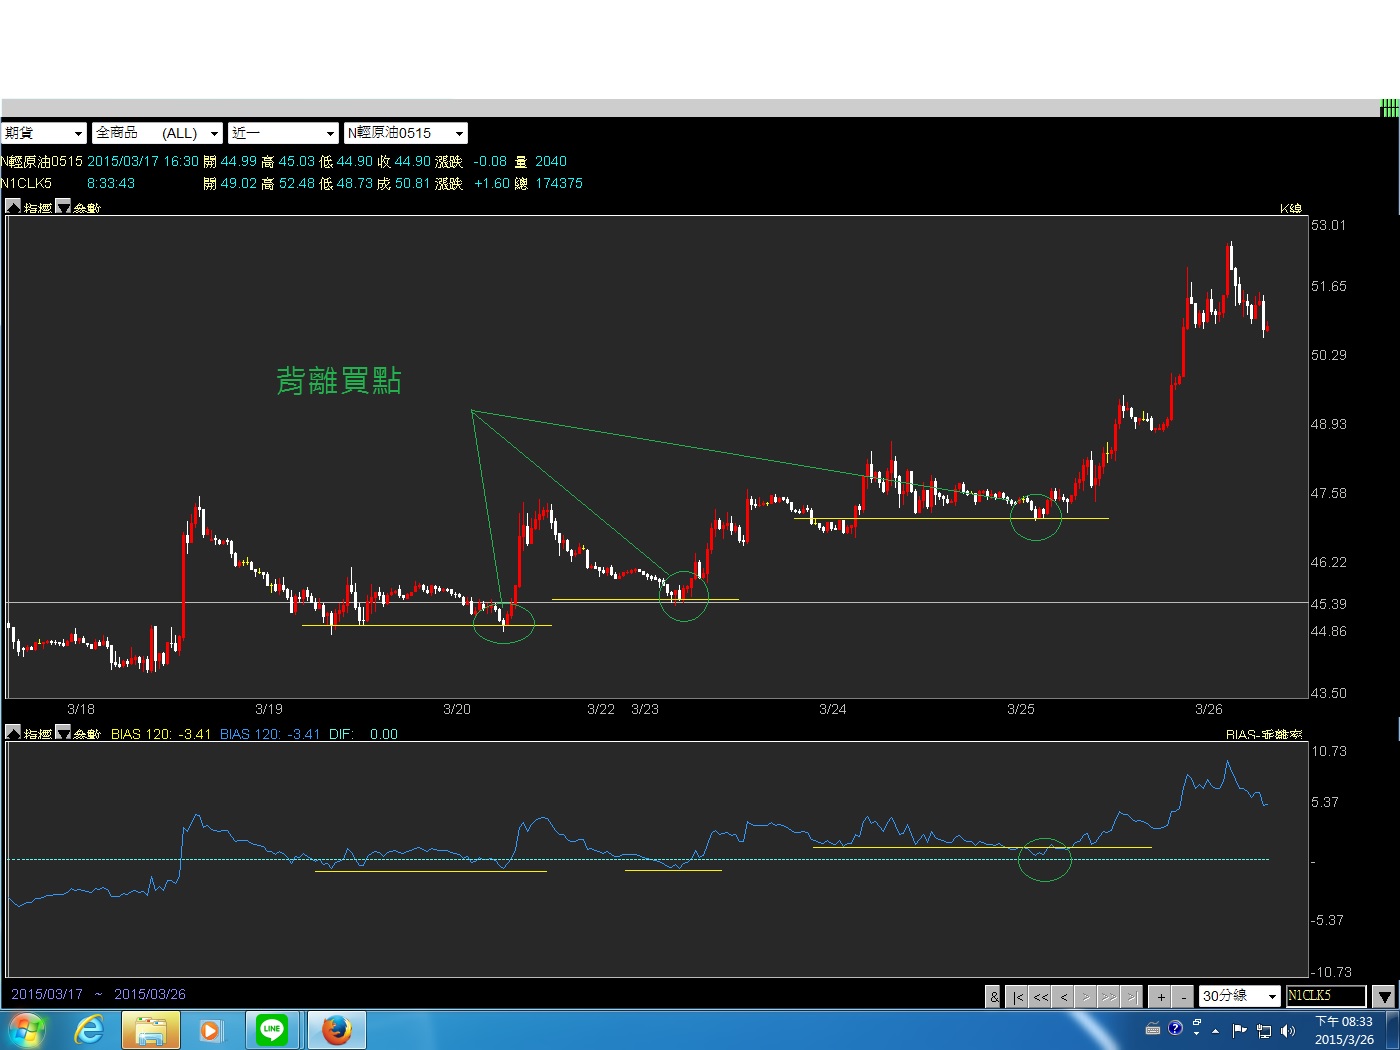Step chart back one bar with <
Viewport: 1400px width, 1050px height.
coord(1063,996)
